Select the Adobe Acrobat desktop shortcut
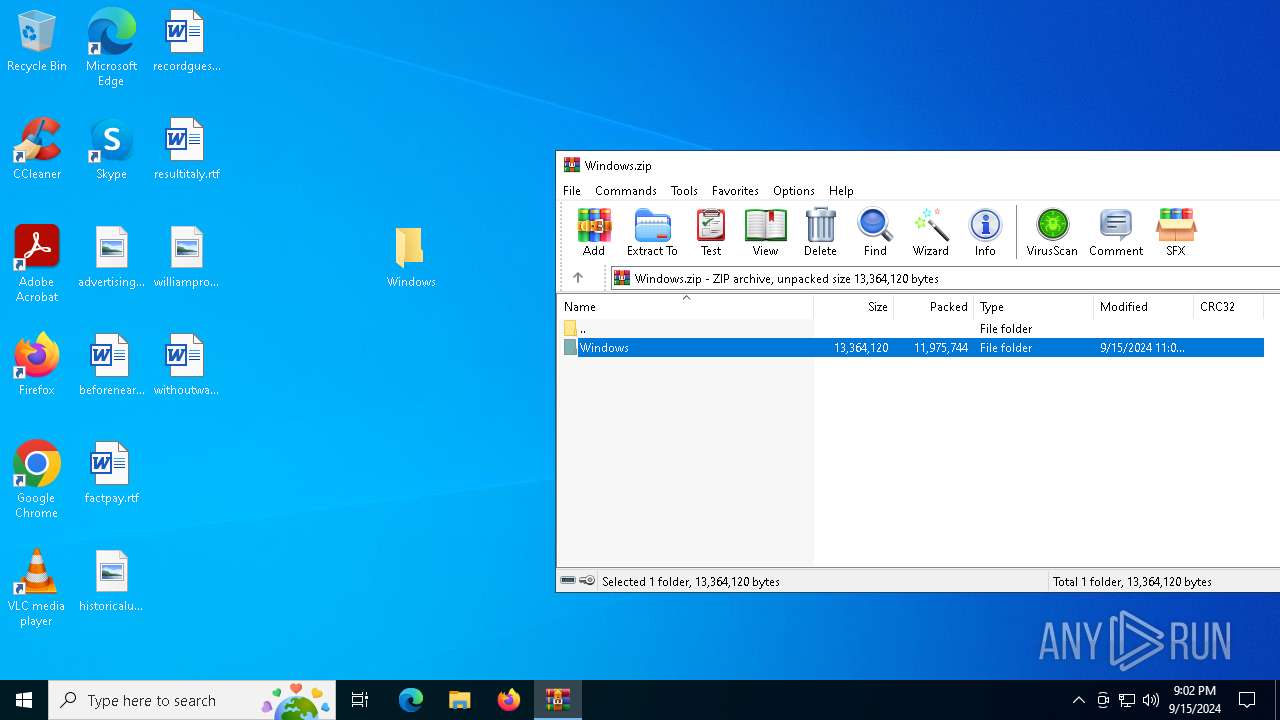 click(x=37, y=264)
